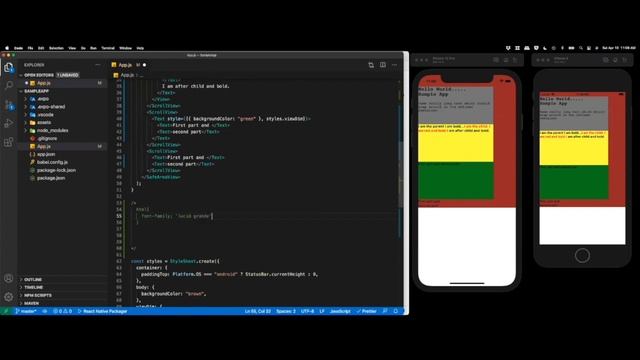The width and height of the screenshot is (640, 360).
Task: Click the Synchronize Changes icon in the status bar
Action: click(x=44, y=311)
